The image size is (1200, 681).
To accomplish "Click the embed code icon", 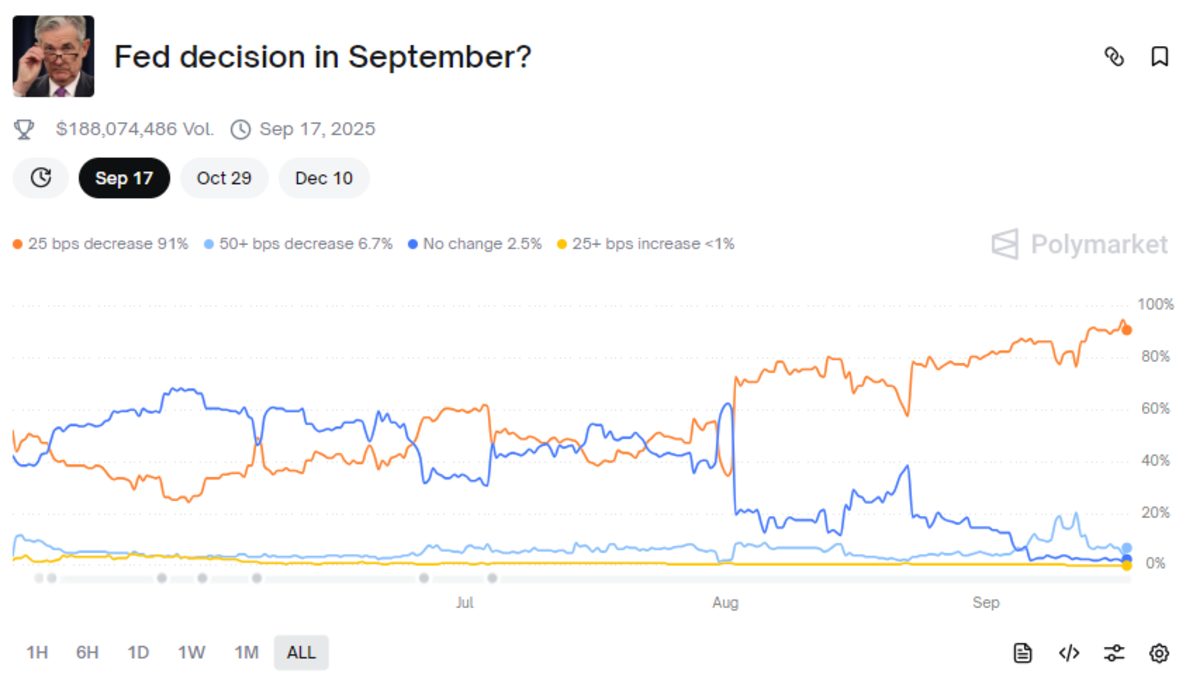I will tap(1069, 653).
